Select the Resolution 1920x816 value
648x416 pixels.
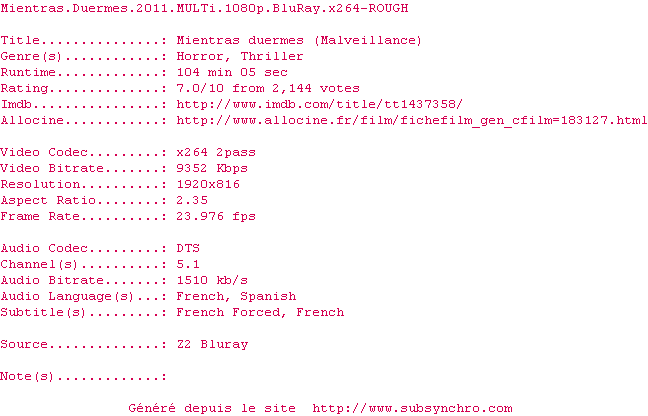pos(208,184)
